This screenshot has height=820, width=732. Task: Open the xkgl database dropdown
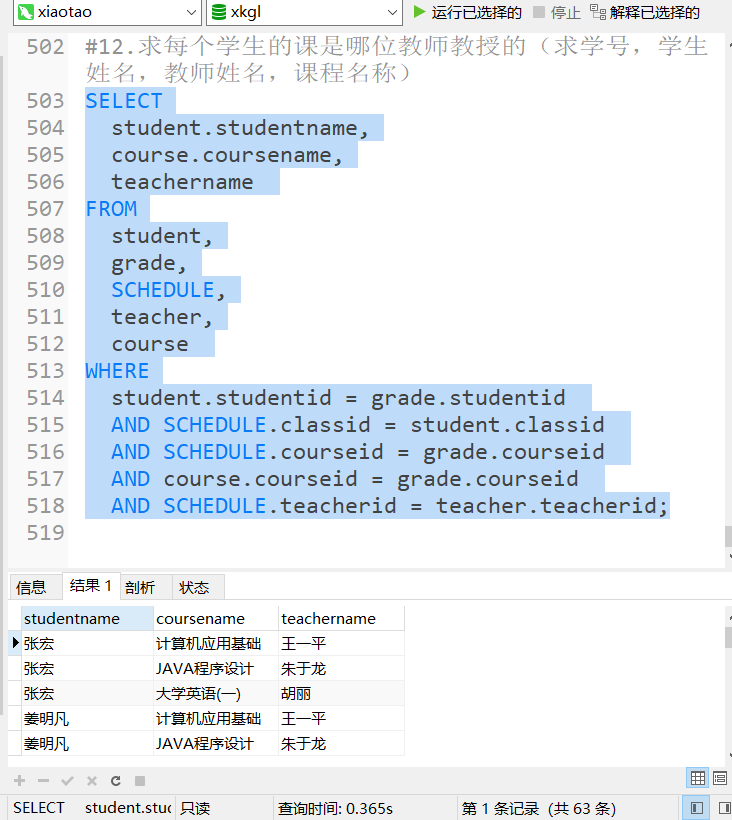click(x=392, y=12)
